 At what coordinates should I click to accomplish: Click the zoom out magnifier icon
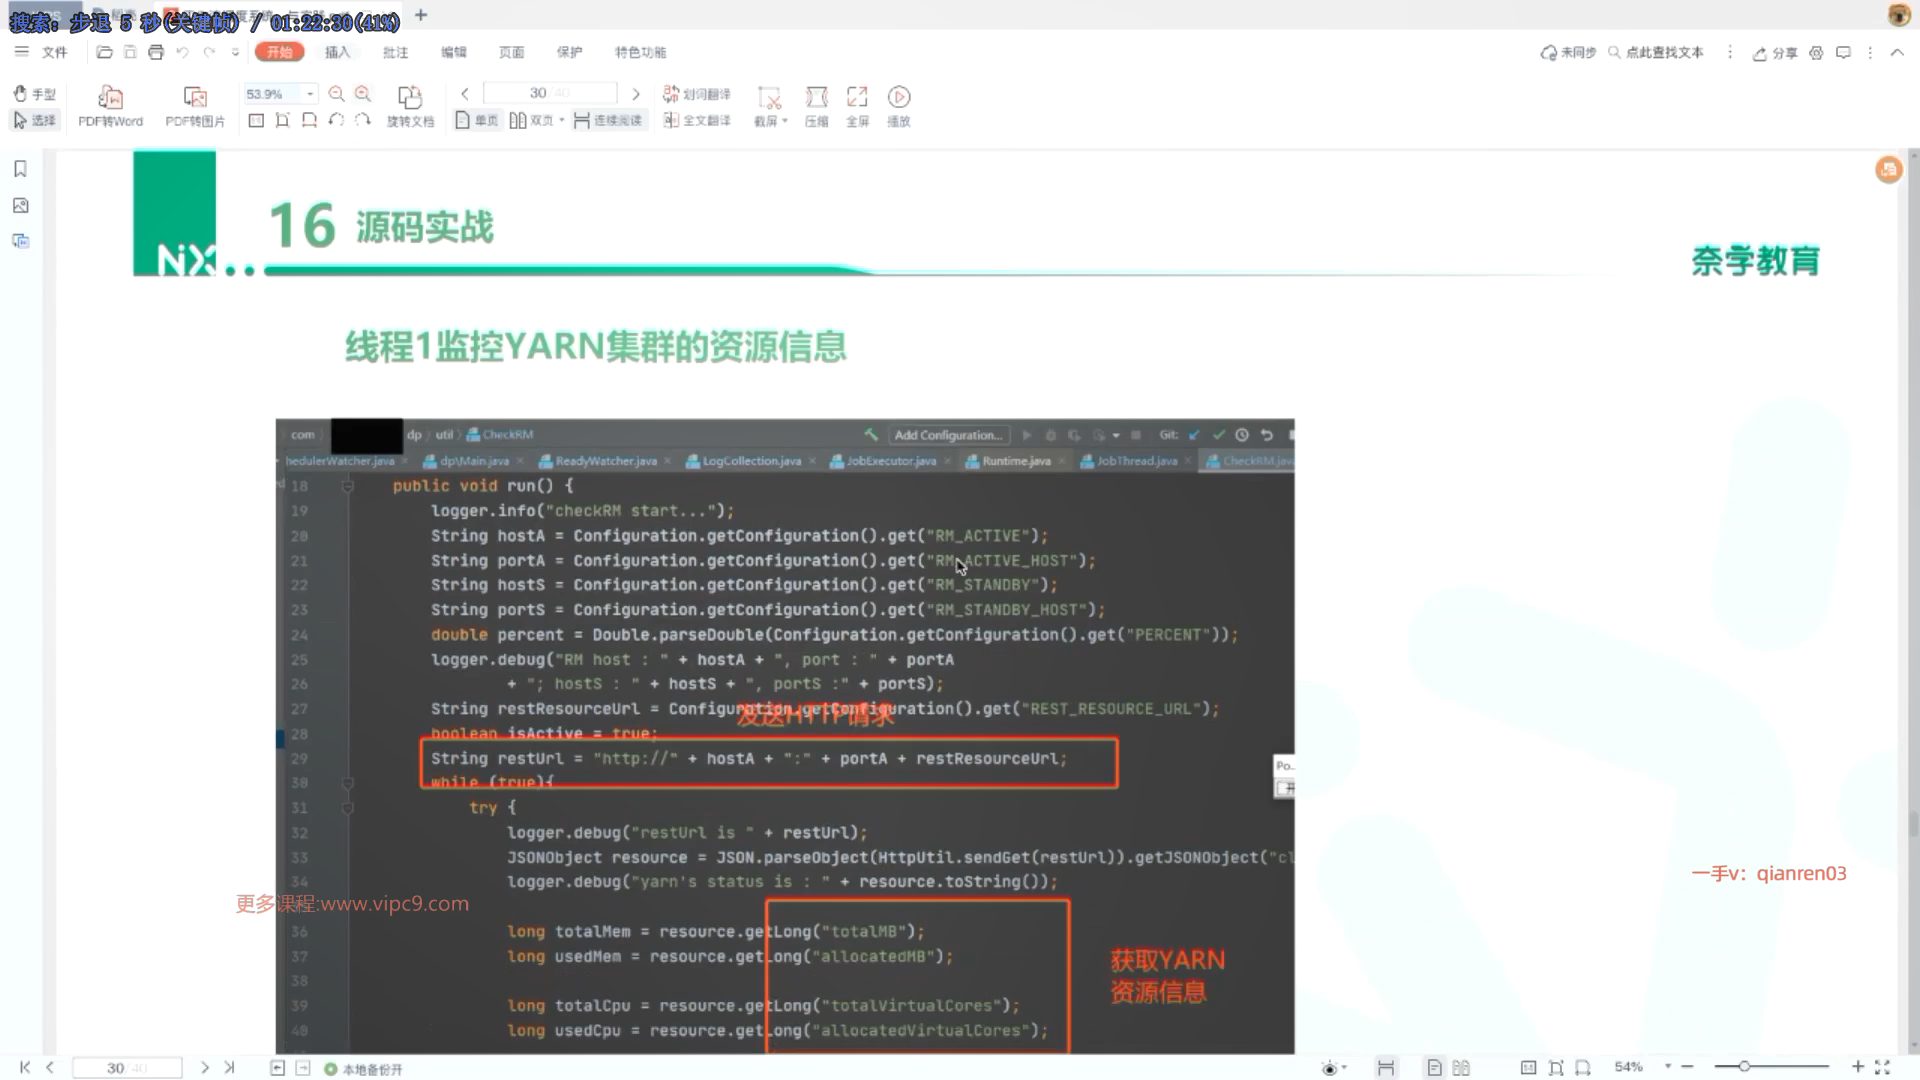coord(336,94)
